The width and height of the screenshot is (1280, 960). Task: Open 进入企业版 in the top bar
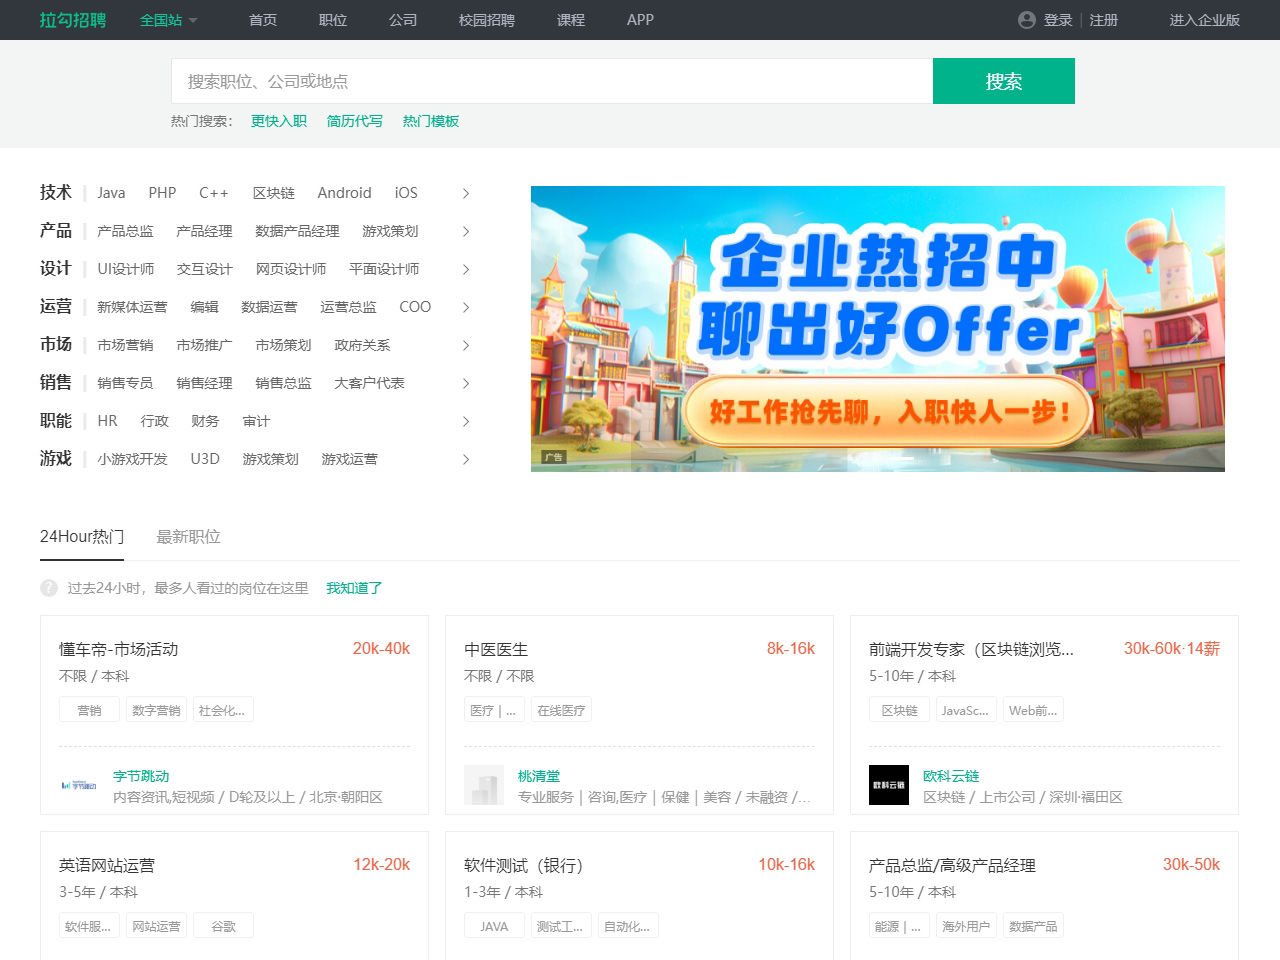tap(1203, 20)
